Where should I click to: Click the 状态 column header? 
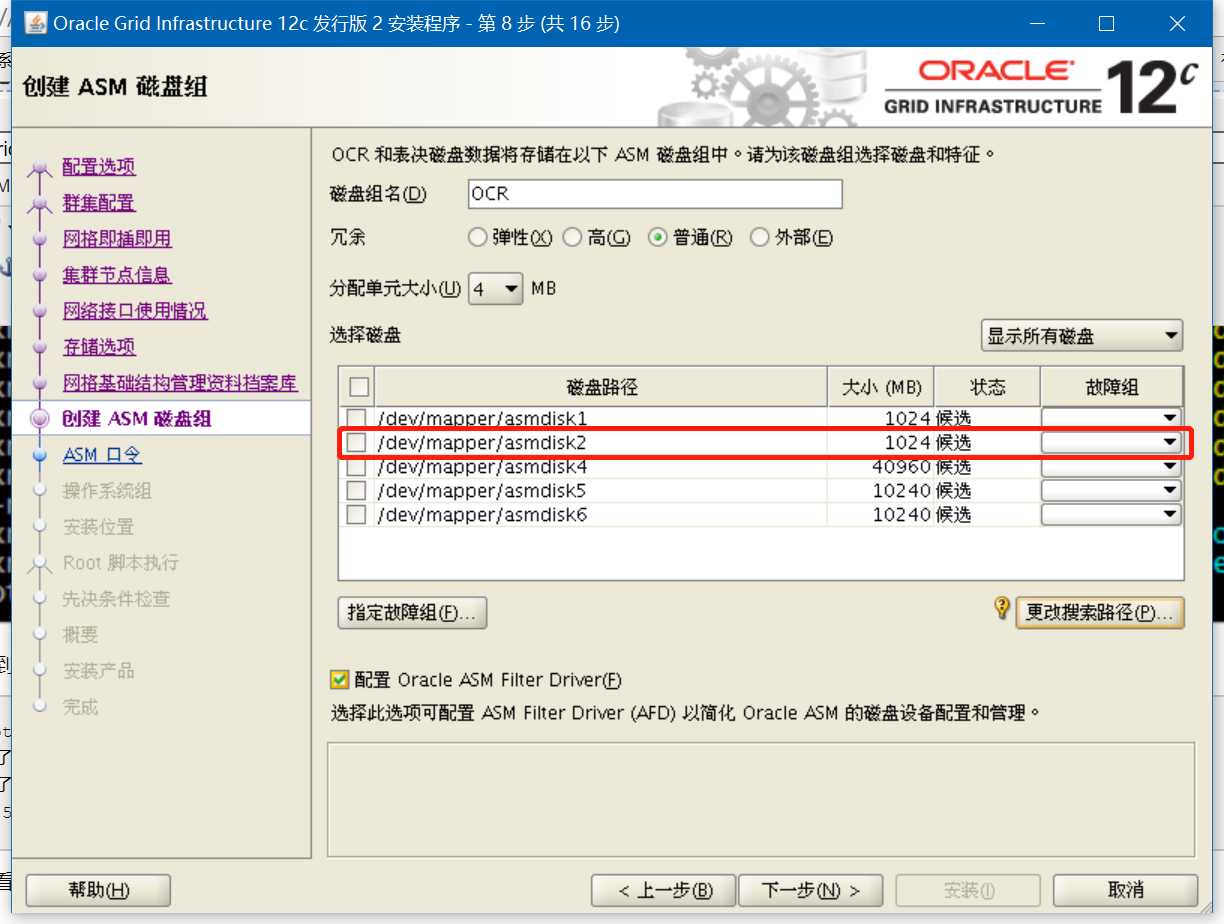coord(988,387)
